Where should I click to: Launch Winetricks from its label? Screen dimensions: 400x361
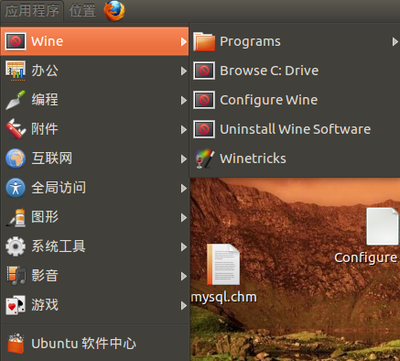pyautogui.click(x=253, y=158)
